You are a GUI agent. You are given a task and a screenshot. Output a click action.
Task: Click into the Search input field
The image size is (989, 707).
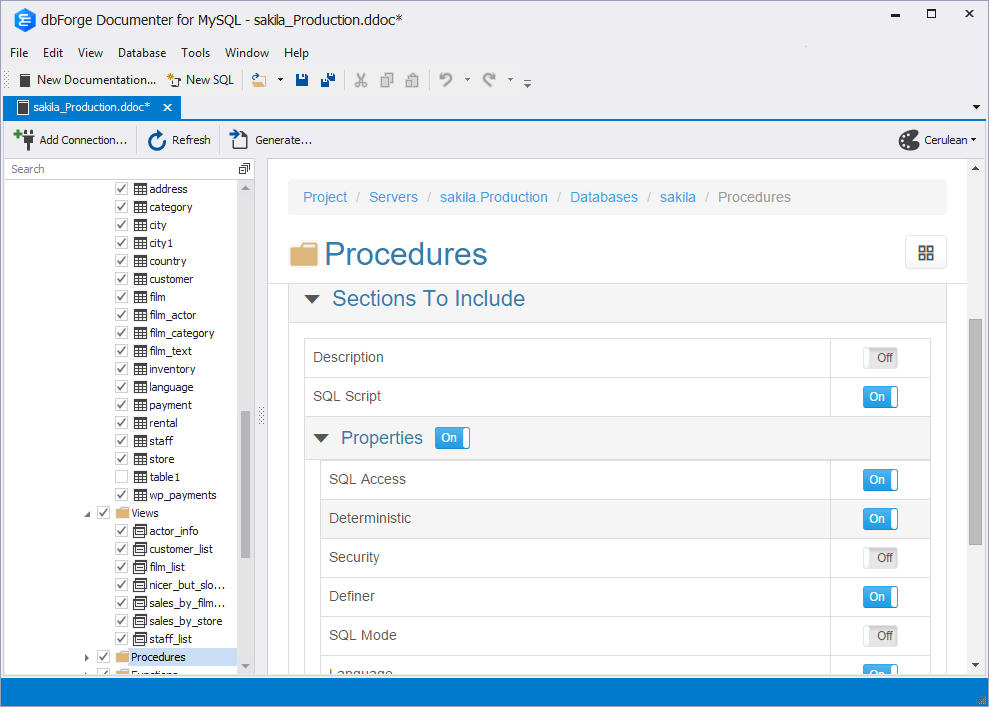click(123, 169)
